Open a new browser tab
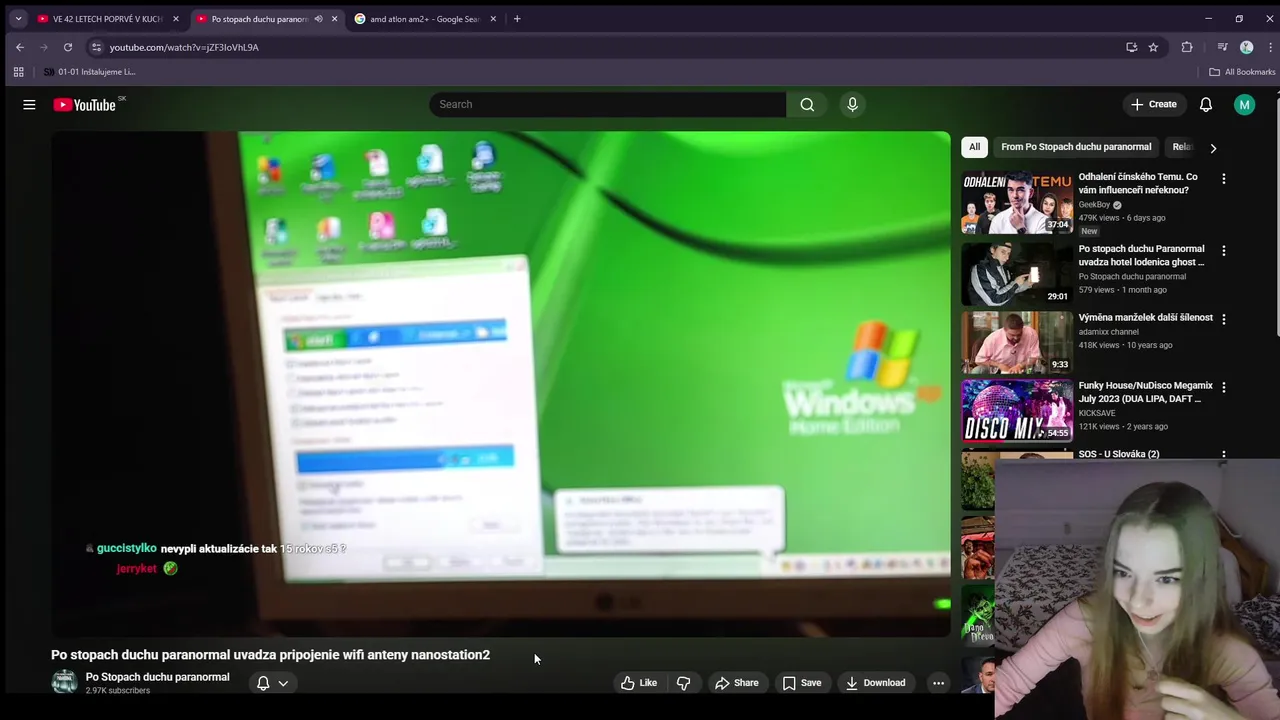Viewport: 1280px width, 720px height. point(517,19)
